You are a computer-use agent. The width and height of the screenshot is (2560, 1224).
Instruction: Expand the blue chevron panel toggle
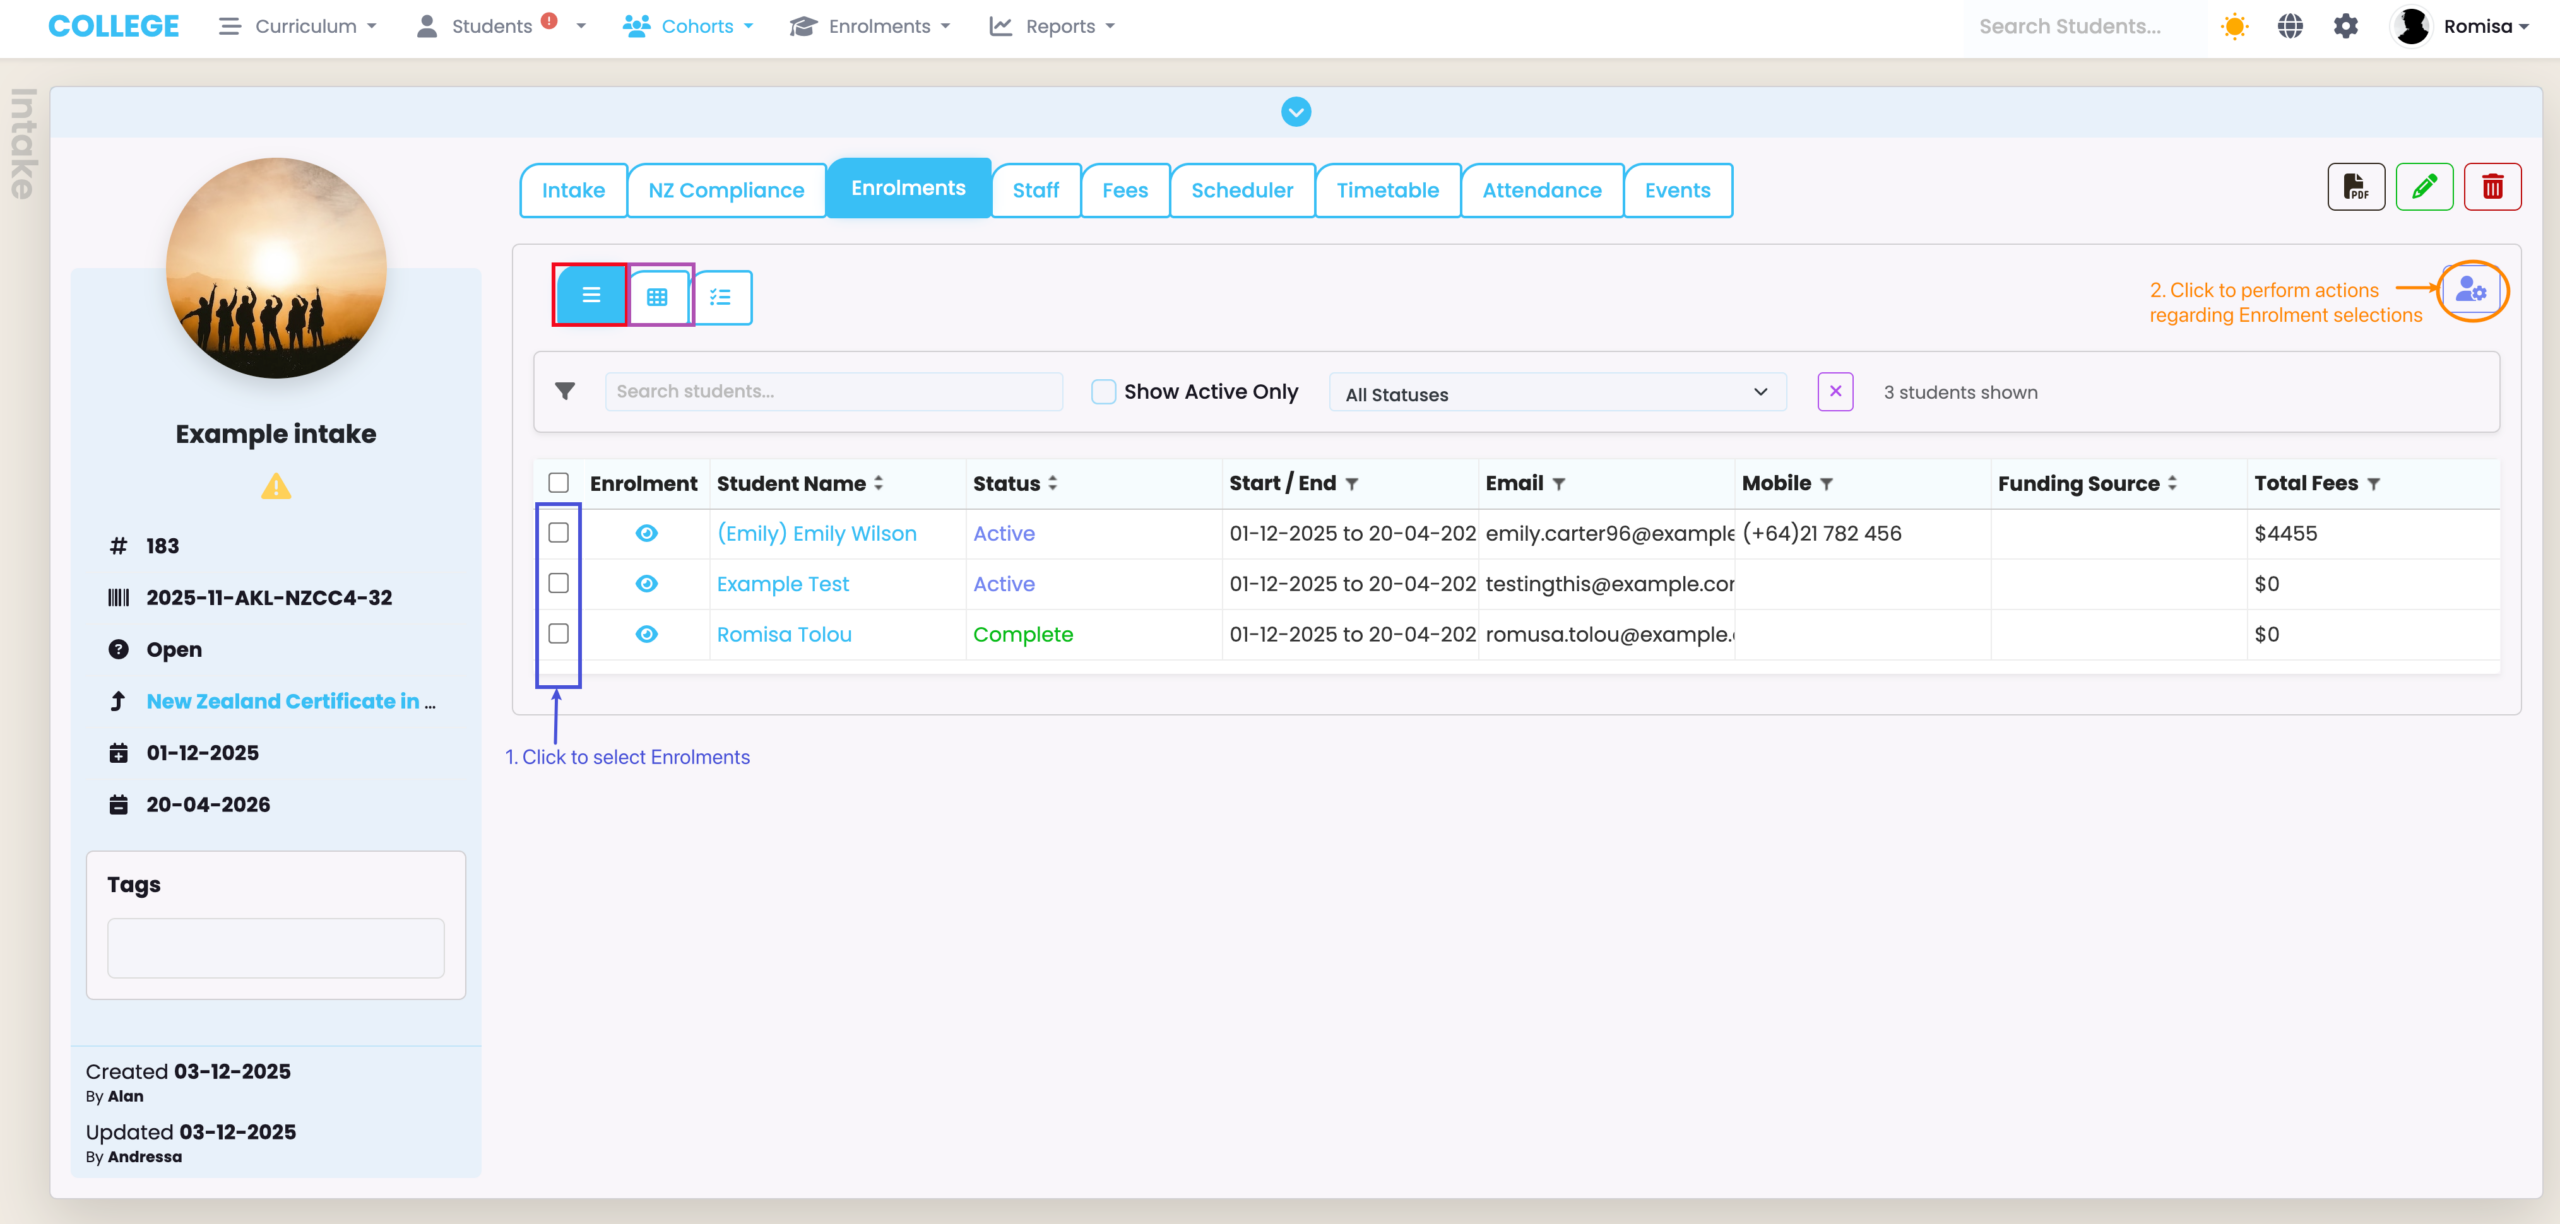tap(1296, 112)
